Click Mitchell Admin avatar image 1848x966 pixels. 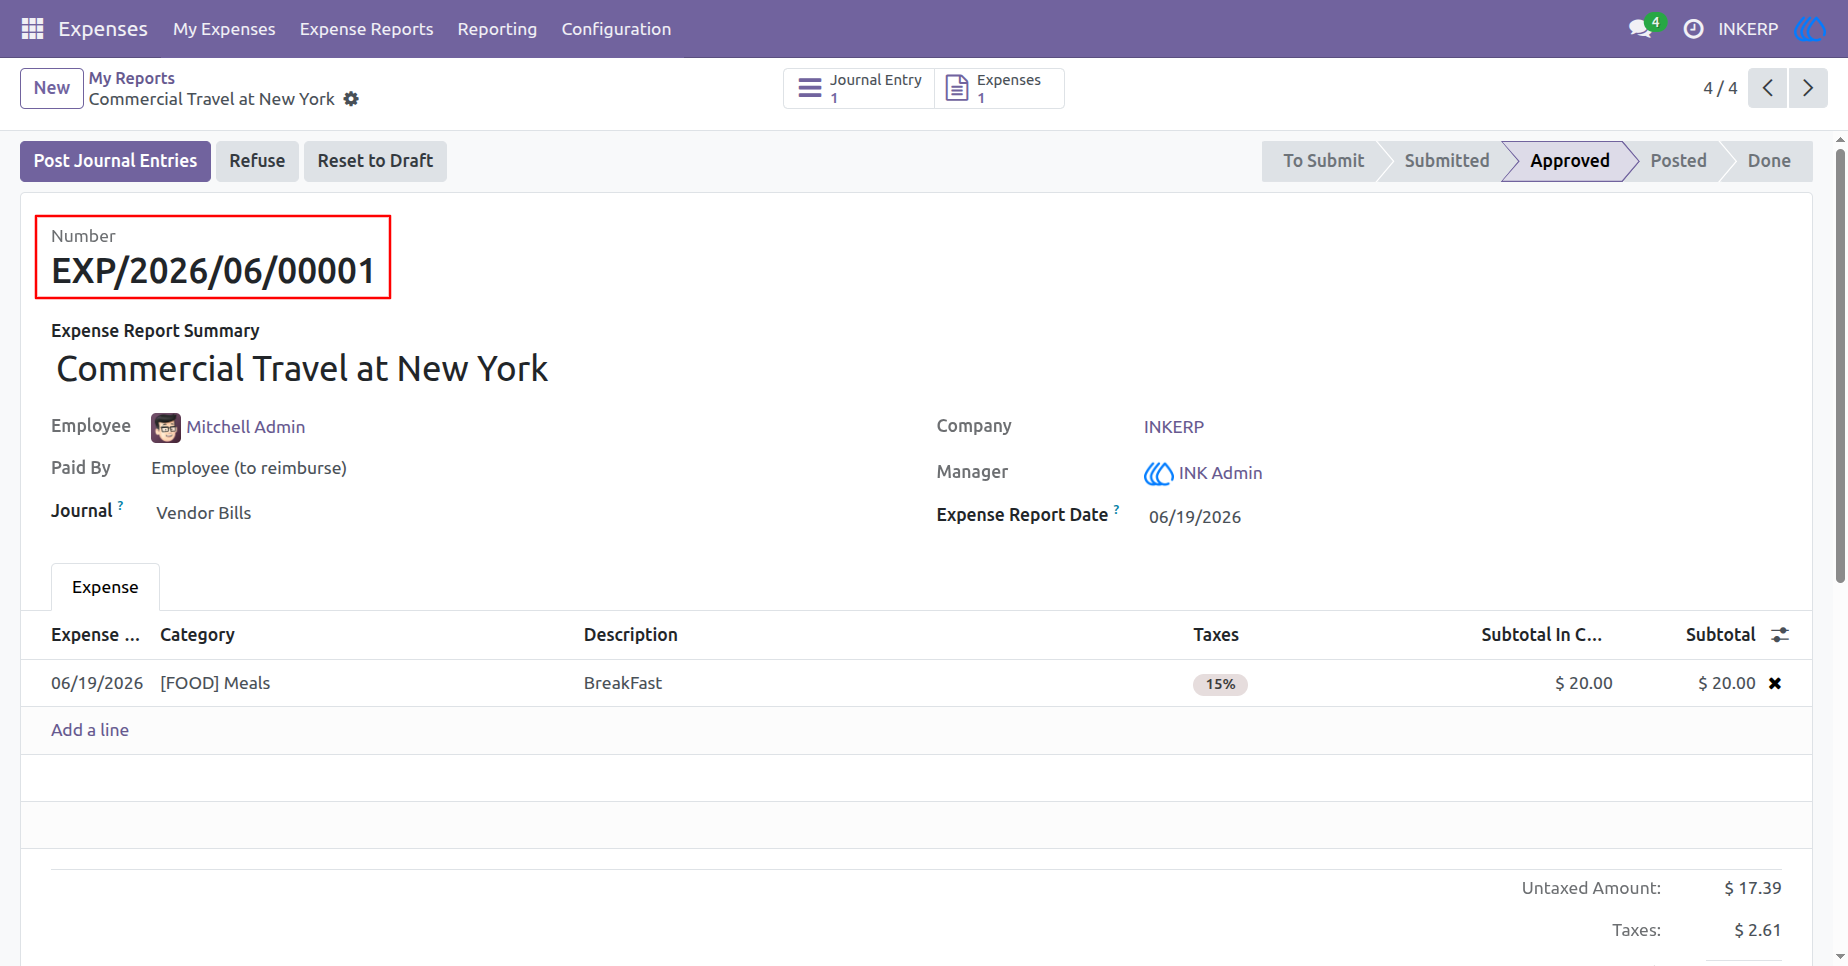(x=166, y=427)
